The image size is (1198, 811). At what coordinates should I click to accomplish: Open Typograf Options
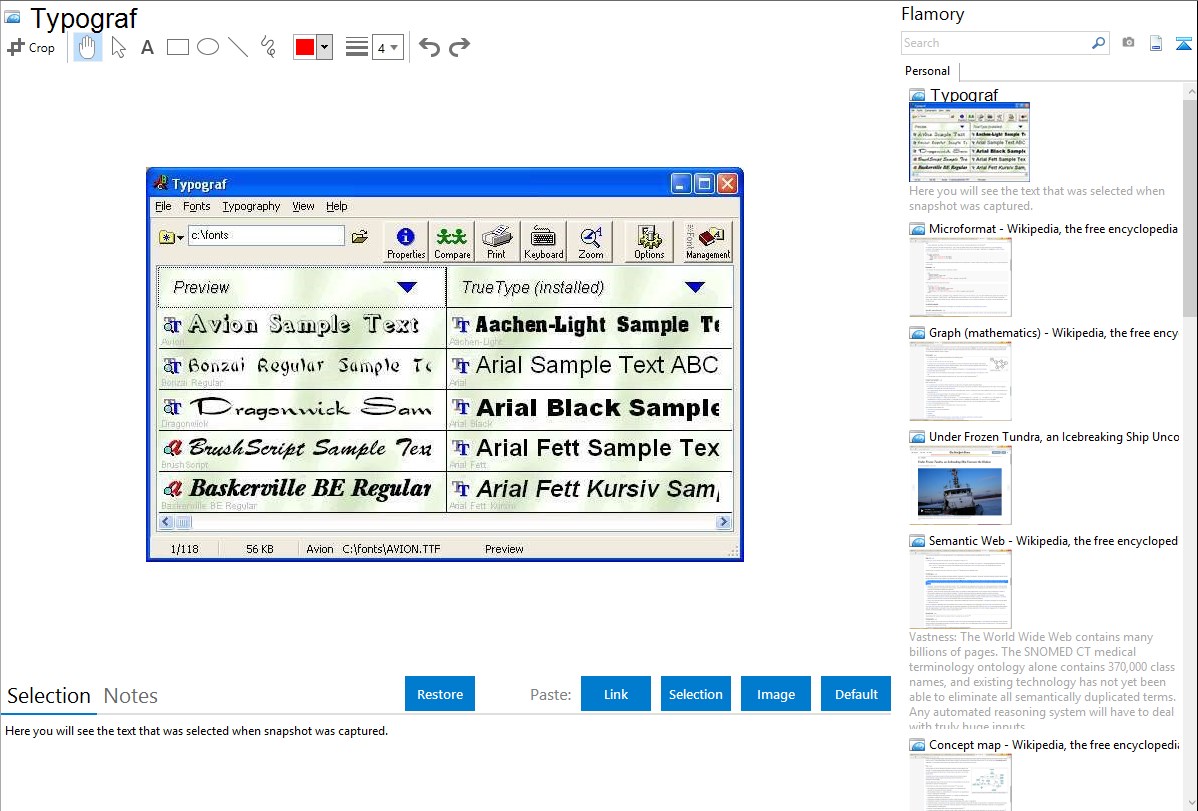click(x=649, y=242)
